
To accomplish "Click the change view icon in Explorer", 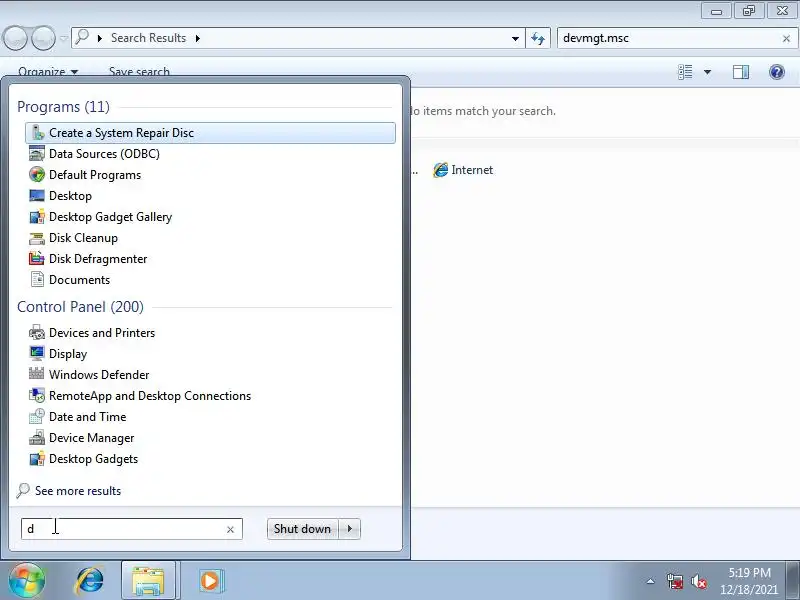I will tap(685, 72).
